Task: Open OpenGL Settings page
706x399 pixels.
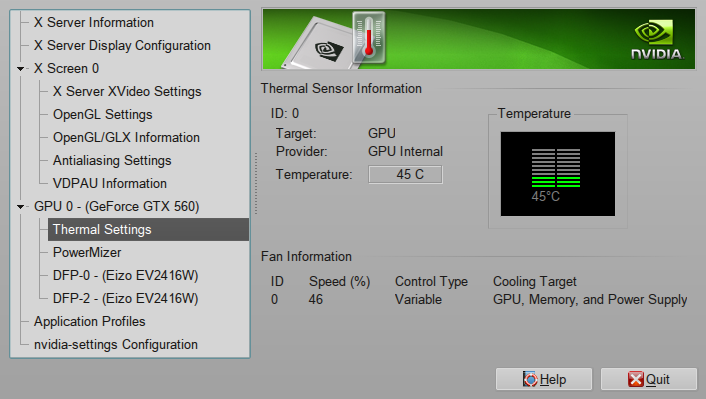Action: pos(103,114)
